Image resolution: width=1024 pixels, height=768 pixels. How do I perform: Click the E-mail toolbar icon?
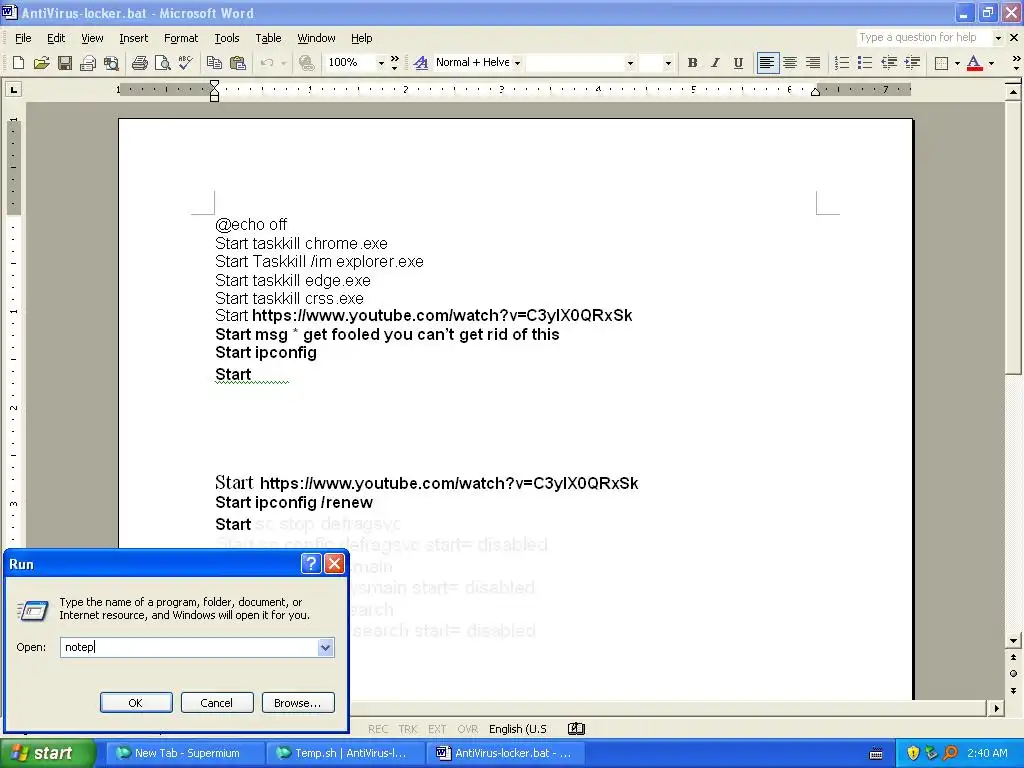click(88, 63)
